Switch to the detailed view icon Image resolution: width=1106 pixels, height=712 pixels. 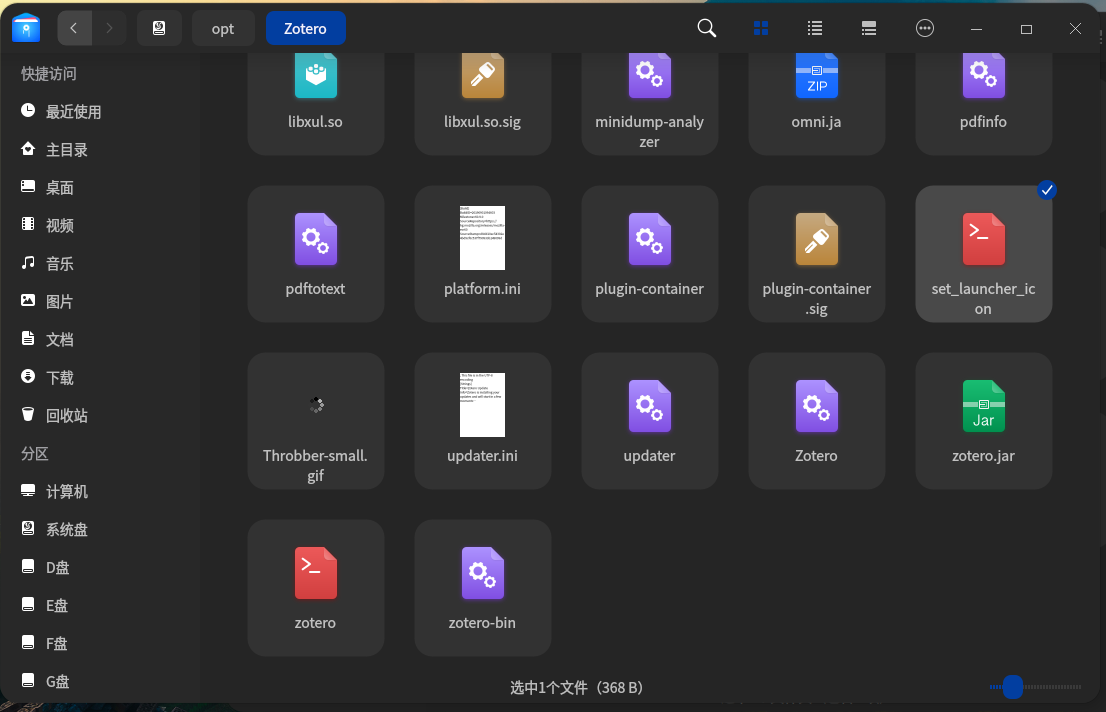coord(868,28)
